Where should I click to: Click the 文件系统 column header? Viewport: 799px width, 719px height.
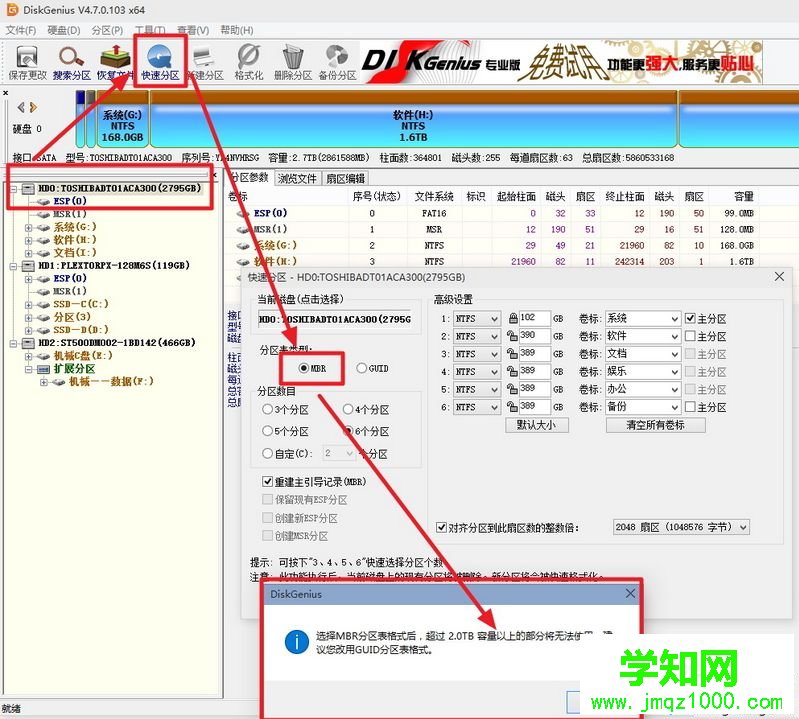pos(434,196)
